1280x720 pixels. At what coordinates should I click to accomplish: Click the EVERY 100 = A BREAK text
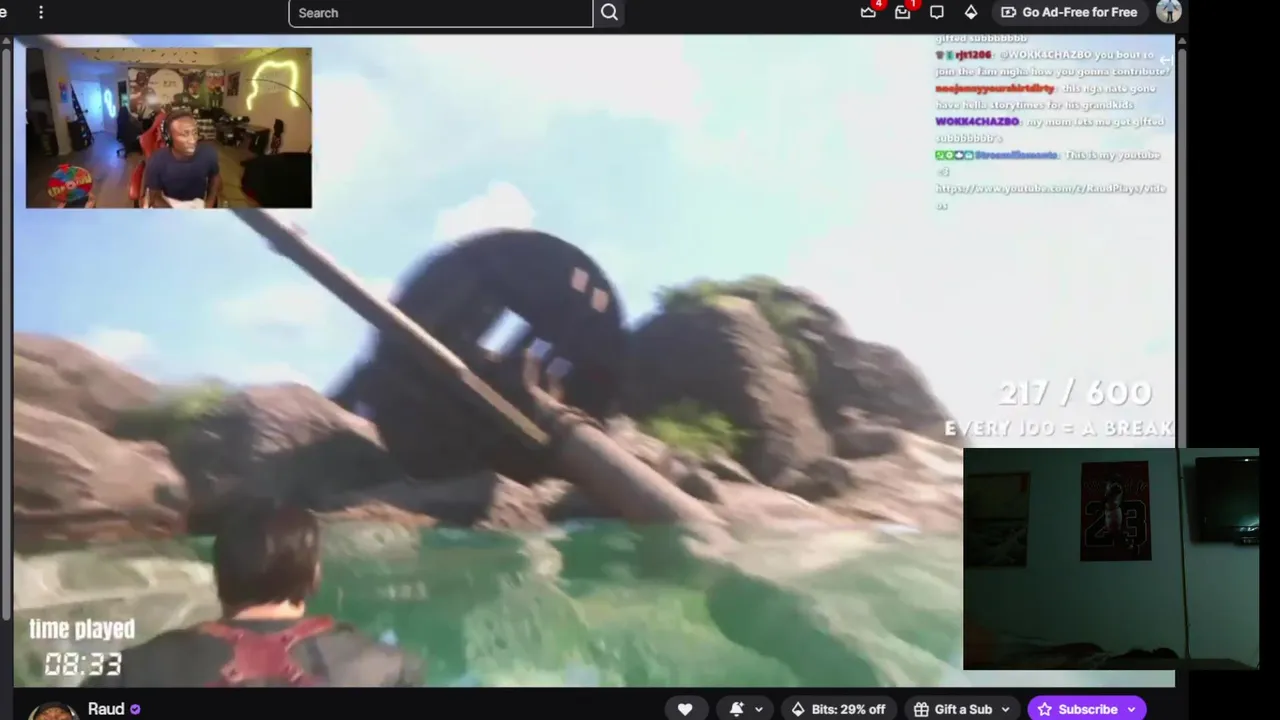tap(1059, 428)
